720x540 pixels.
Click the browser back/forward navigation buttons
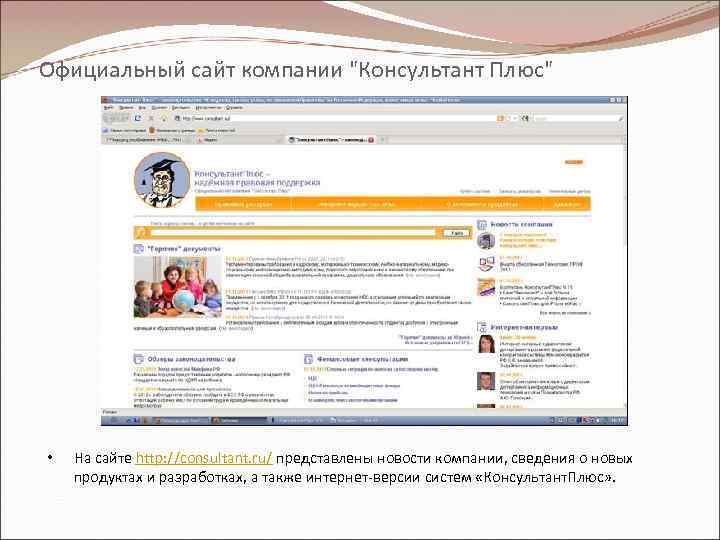(117, 118)
